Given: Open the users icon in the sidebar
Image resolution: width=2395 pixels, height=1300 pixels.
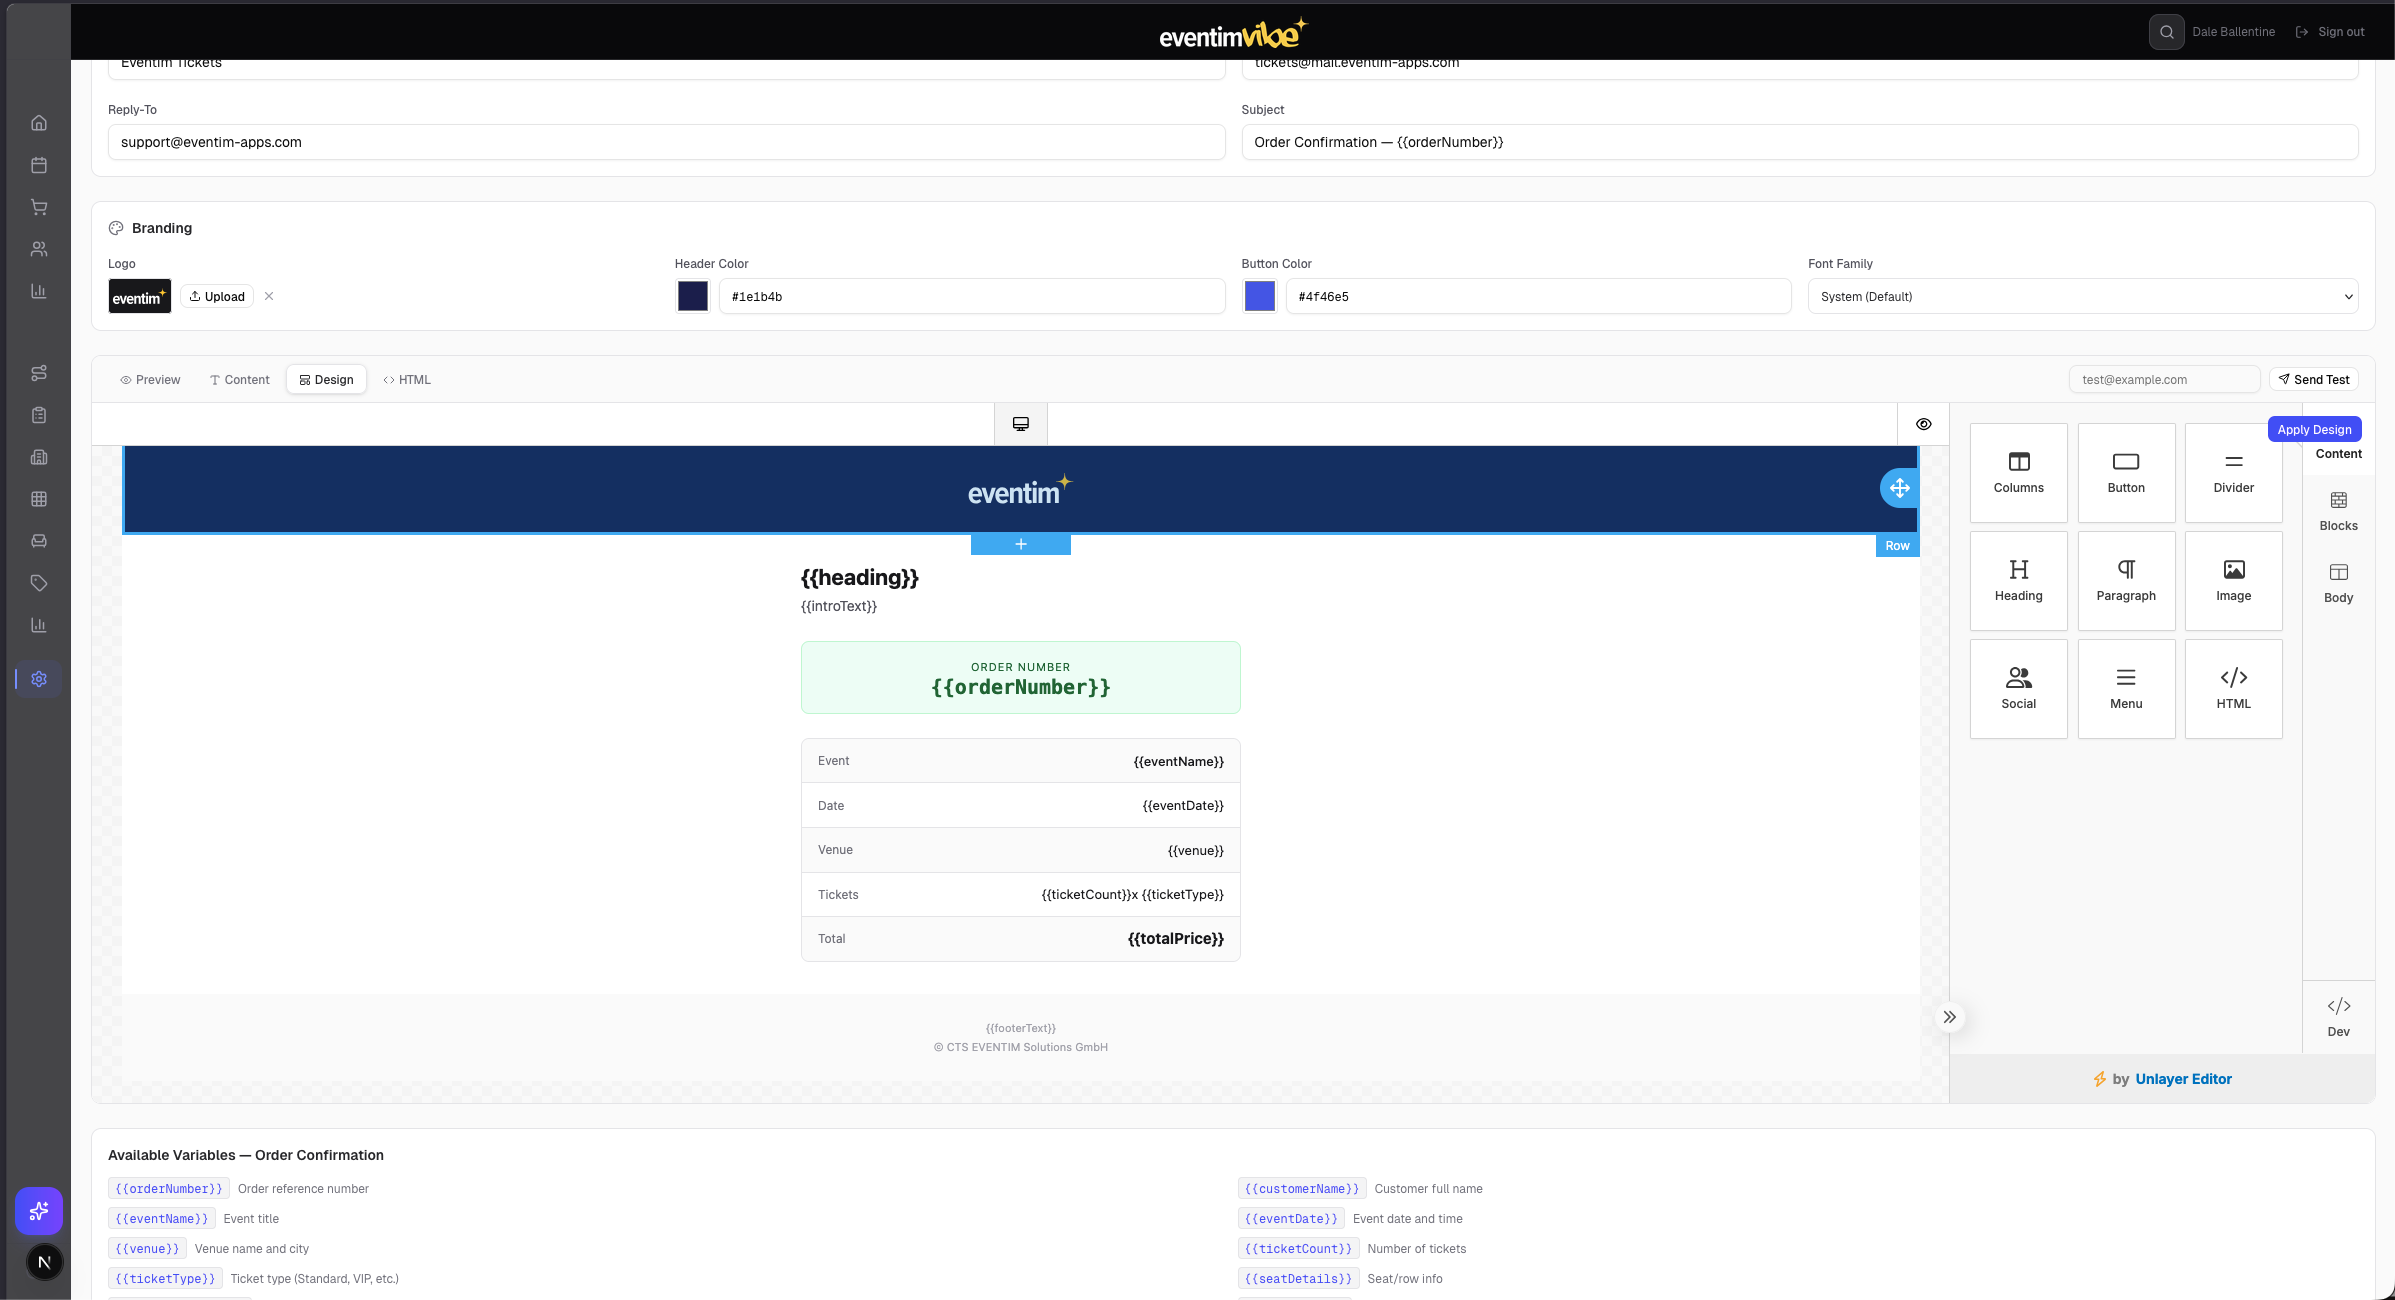Looking at the screenshot, I should pyautogui.click(x=39, y=249).
